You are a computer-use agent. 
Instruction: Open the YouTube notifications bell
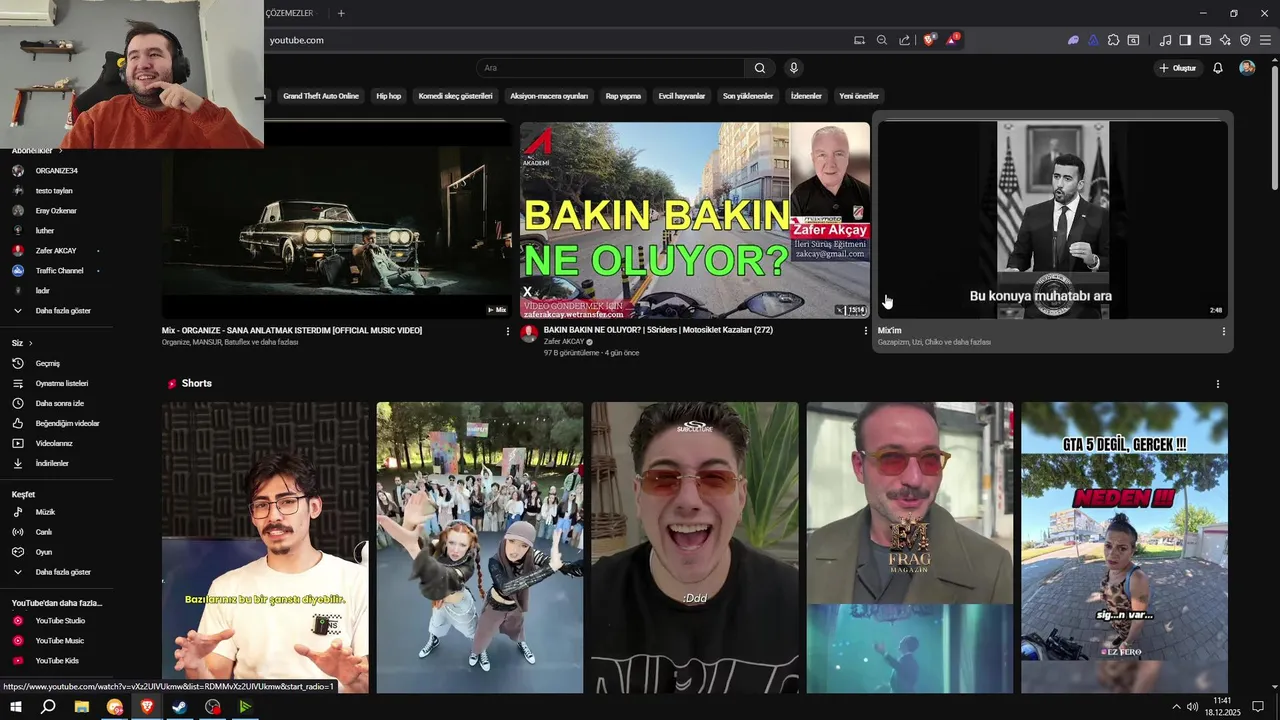click(x=1218, y=68)
